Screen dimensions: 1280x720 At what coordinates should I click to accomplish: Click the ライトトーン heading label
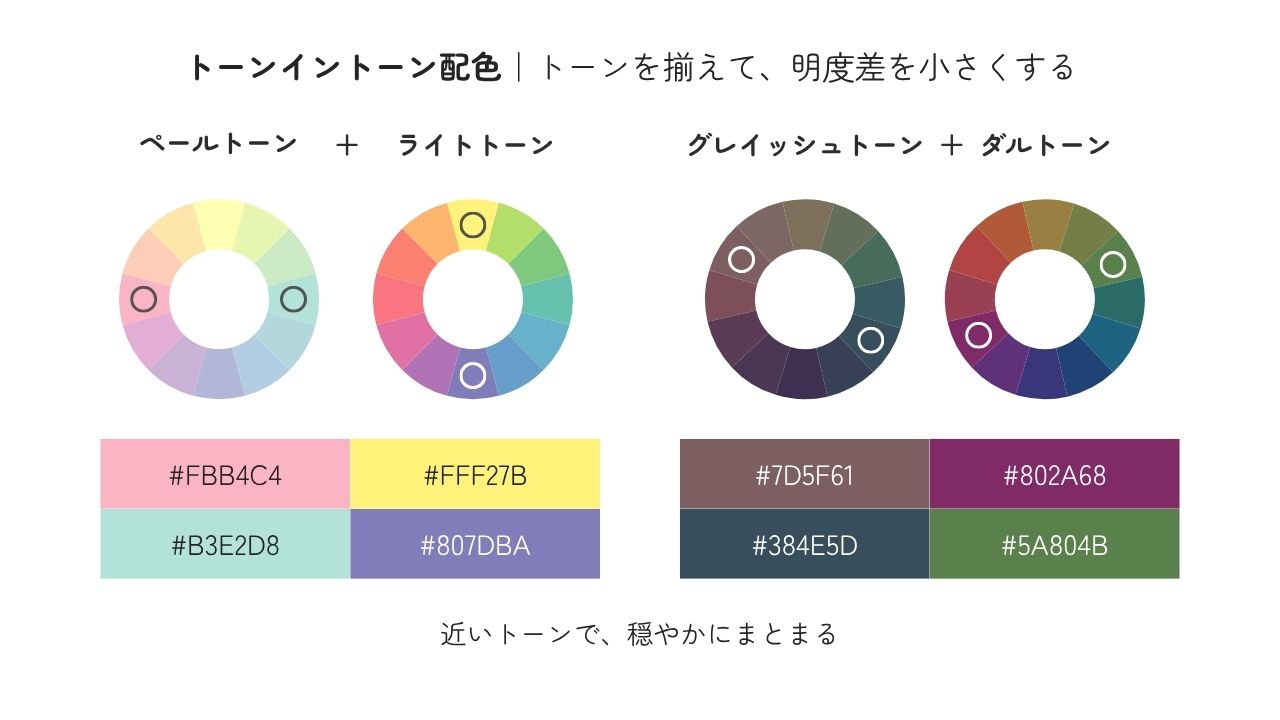pyautogui.click(x=475, y=145)
